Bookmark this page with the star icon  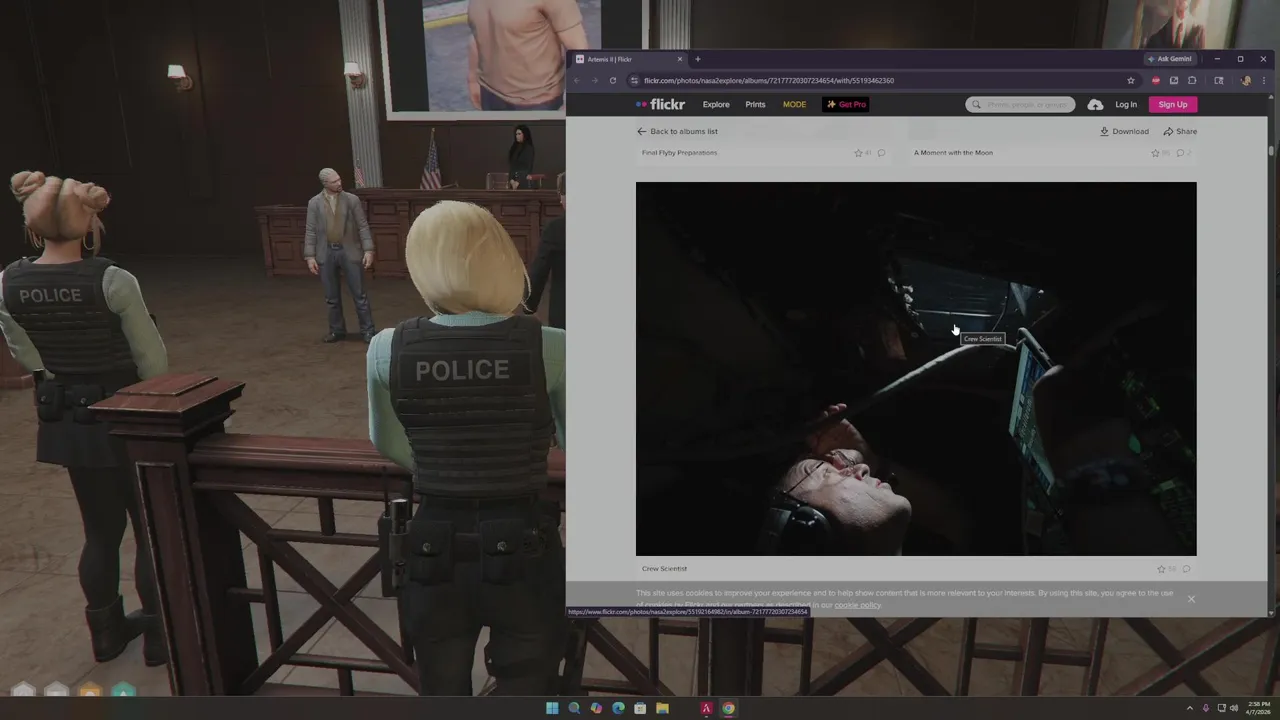pyautogui.click(x=1131, y=80)
